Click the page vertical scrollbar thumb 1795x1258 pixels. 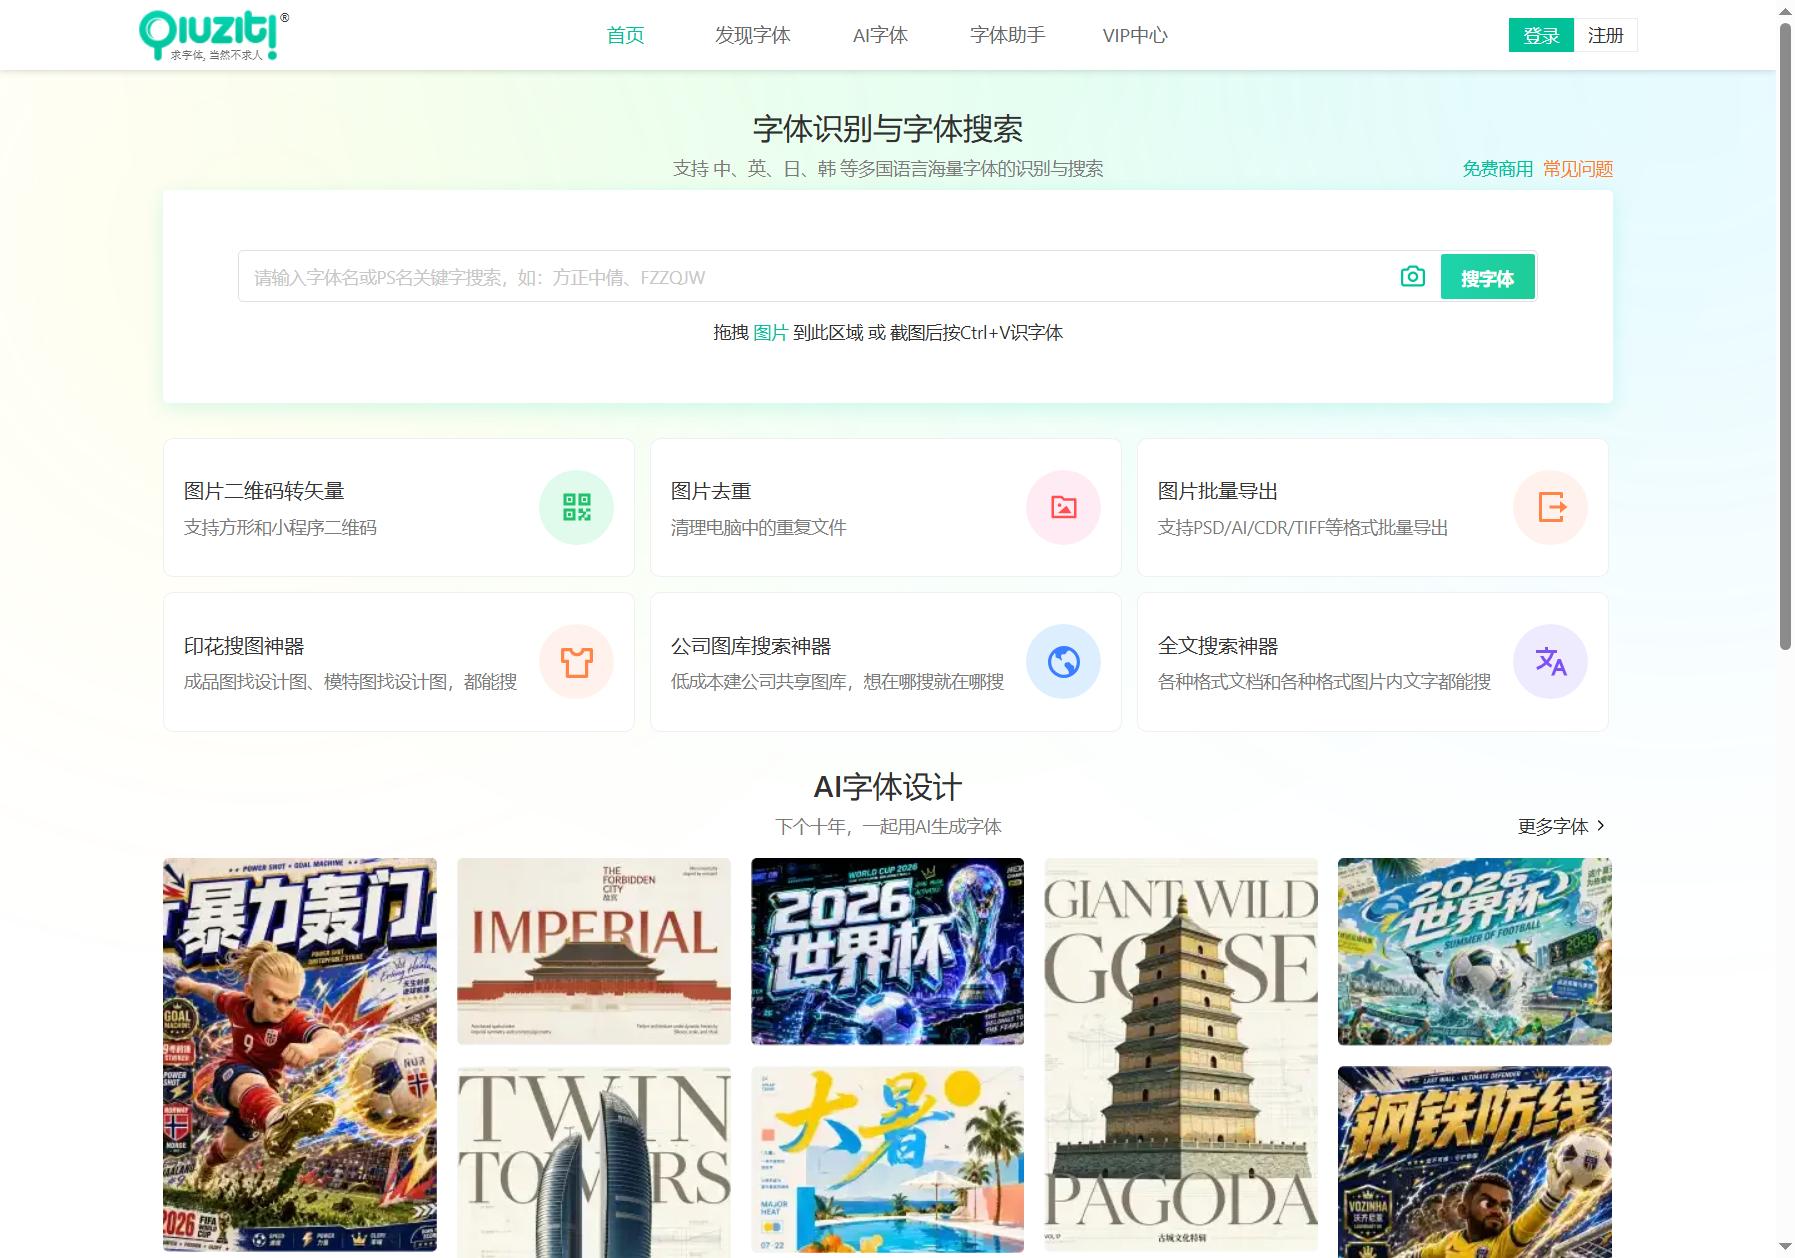1785,337
